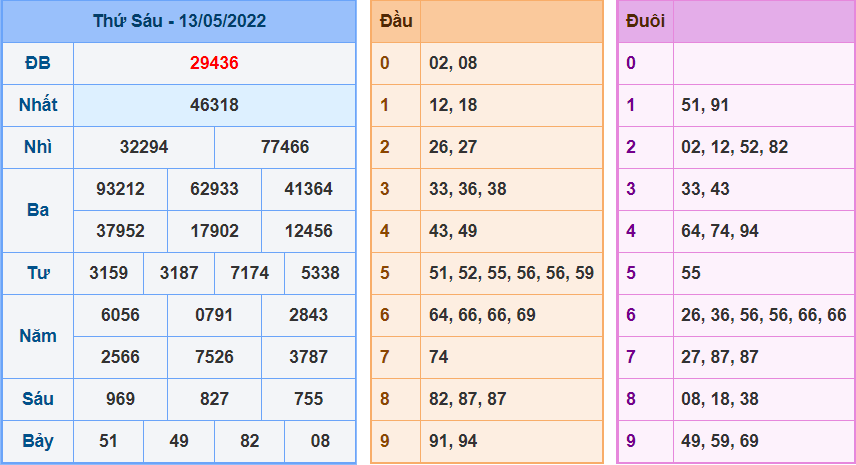Select Đầu row values 33, 36, 38
Image resolution: width=856 pixels, height=465 pixels.
click(x=468, y=189)
